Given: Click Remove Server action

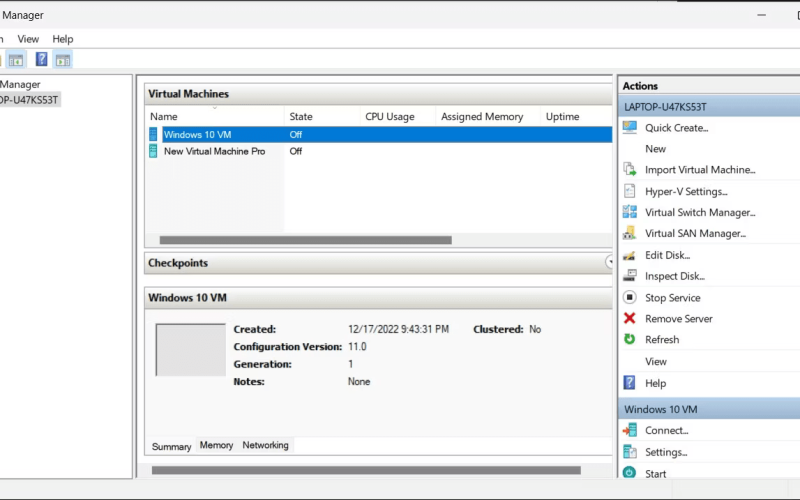Looking at the screenshot, I should [x=679, y=318].
